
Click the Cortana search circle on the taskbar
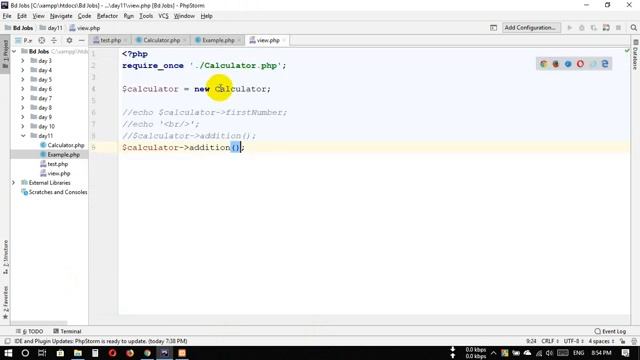[25, 353]
